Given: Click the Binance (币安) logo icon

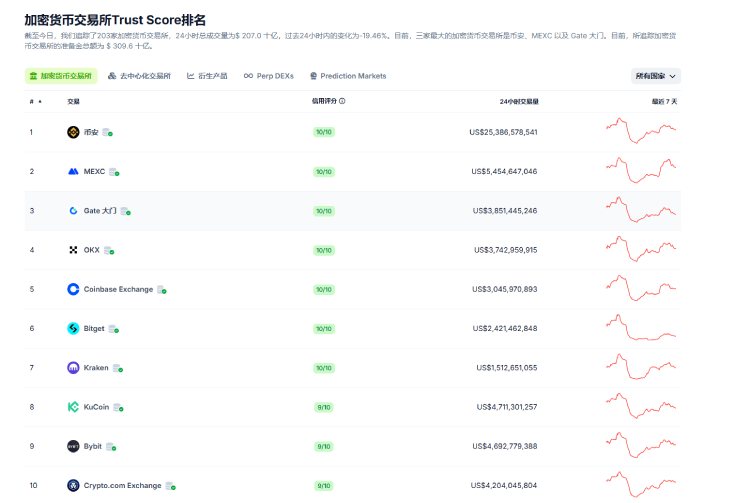Looking at the screenshot, I should [73, 132].
